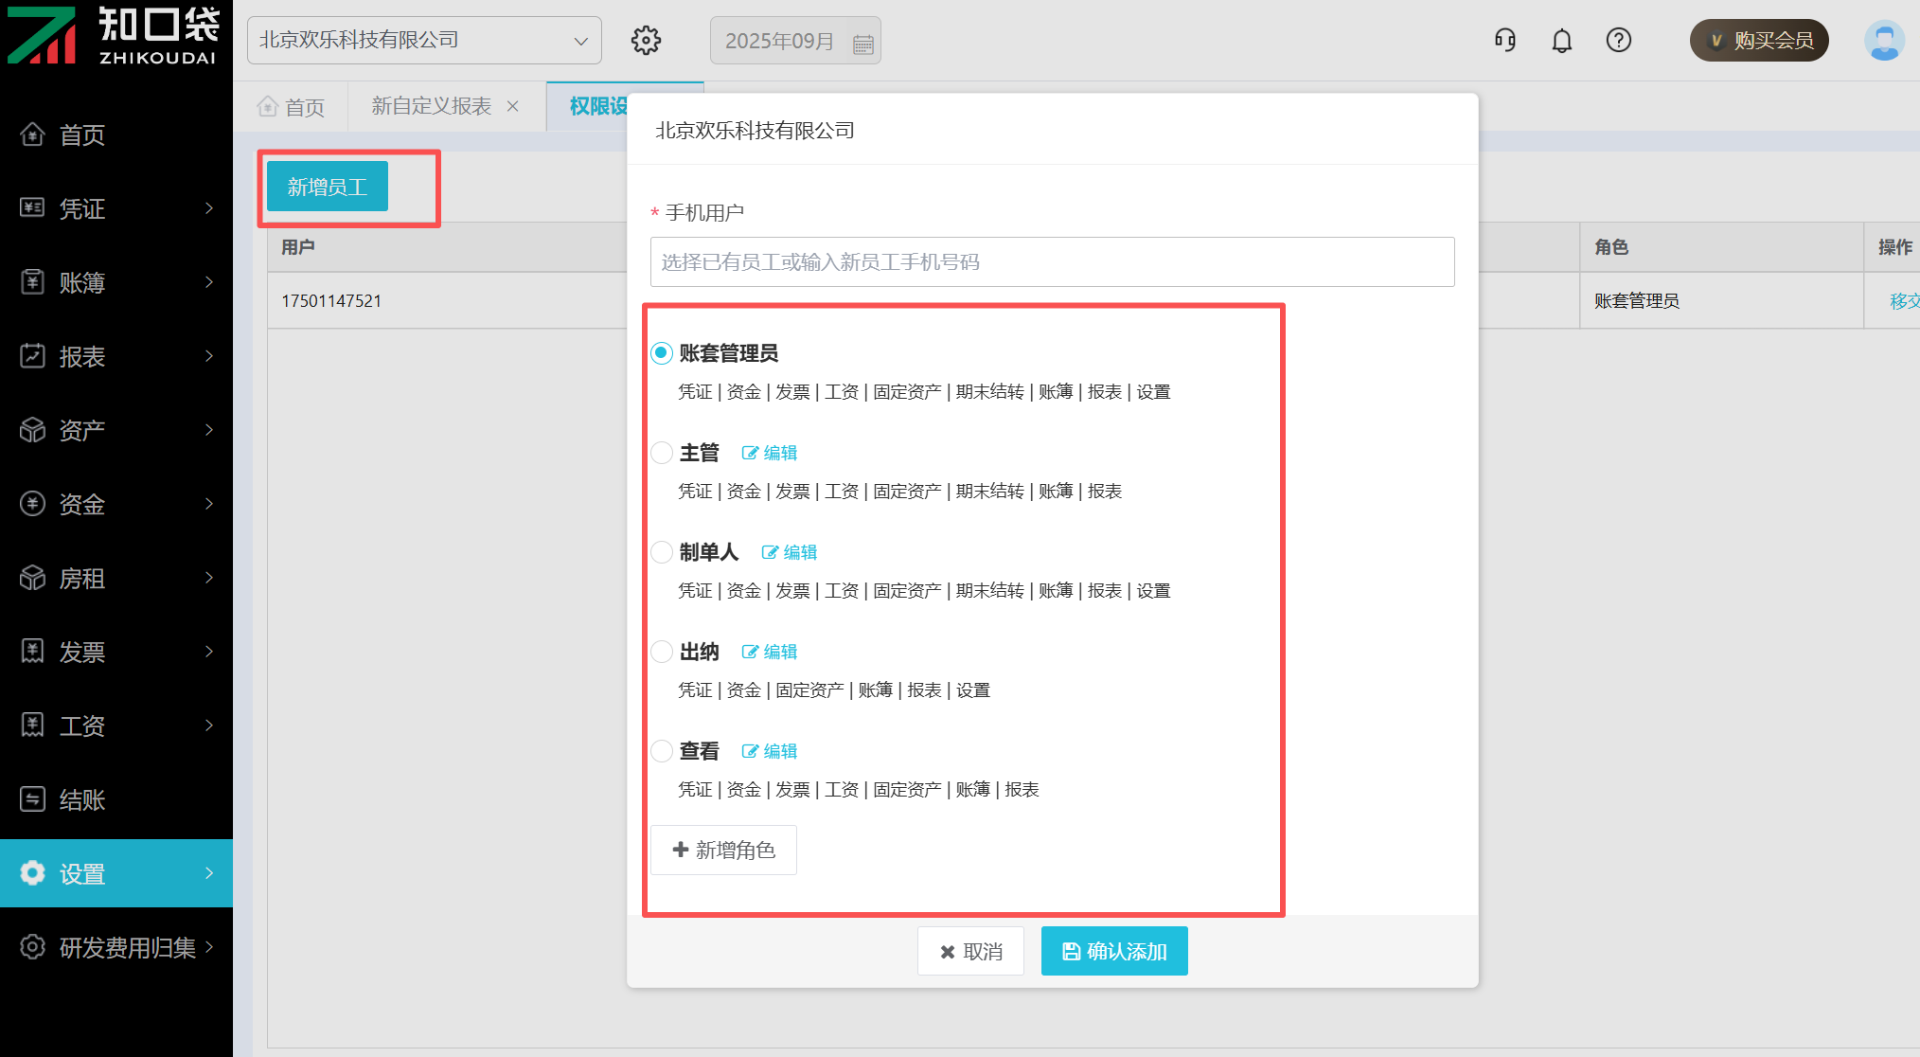
Task: Click the settings gear icon beside company name
Action: (646, 41)
